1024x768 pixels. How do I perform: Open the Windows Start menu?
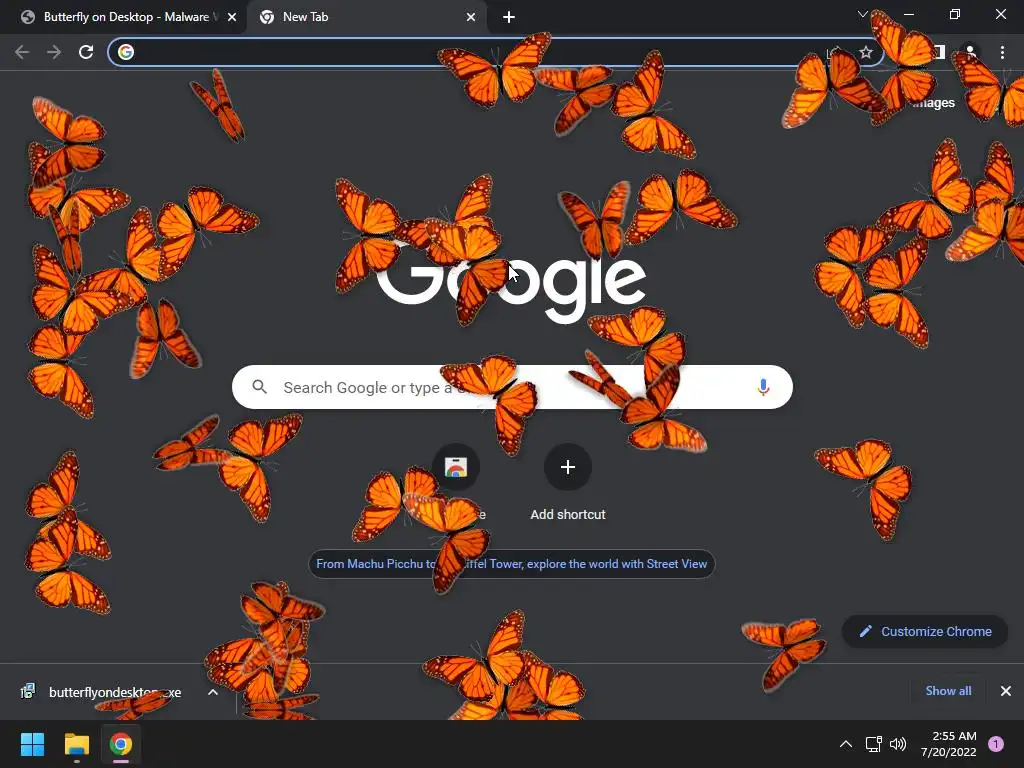[32, 744]
